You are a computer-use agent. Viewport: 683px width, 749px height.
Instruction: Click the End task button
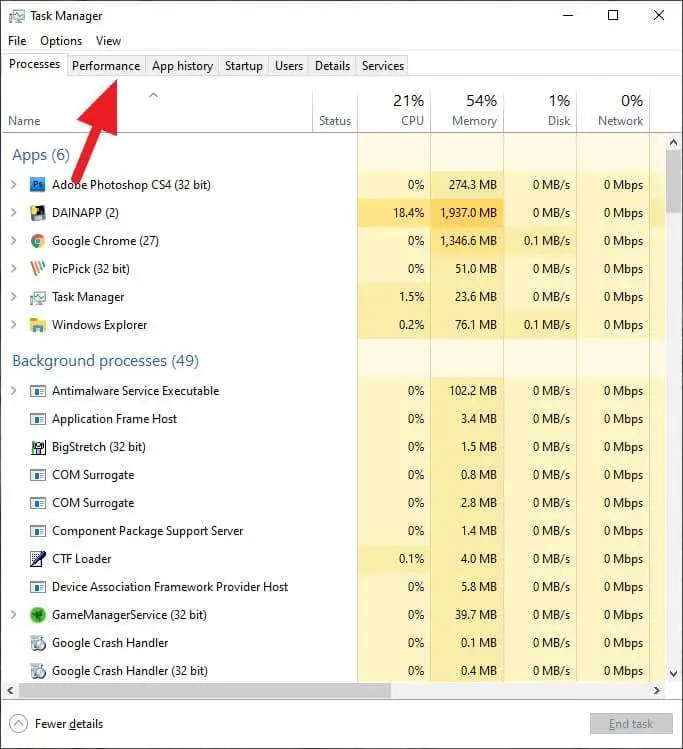[x=631, y=724]
